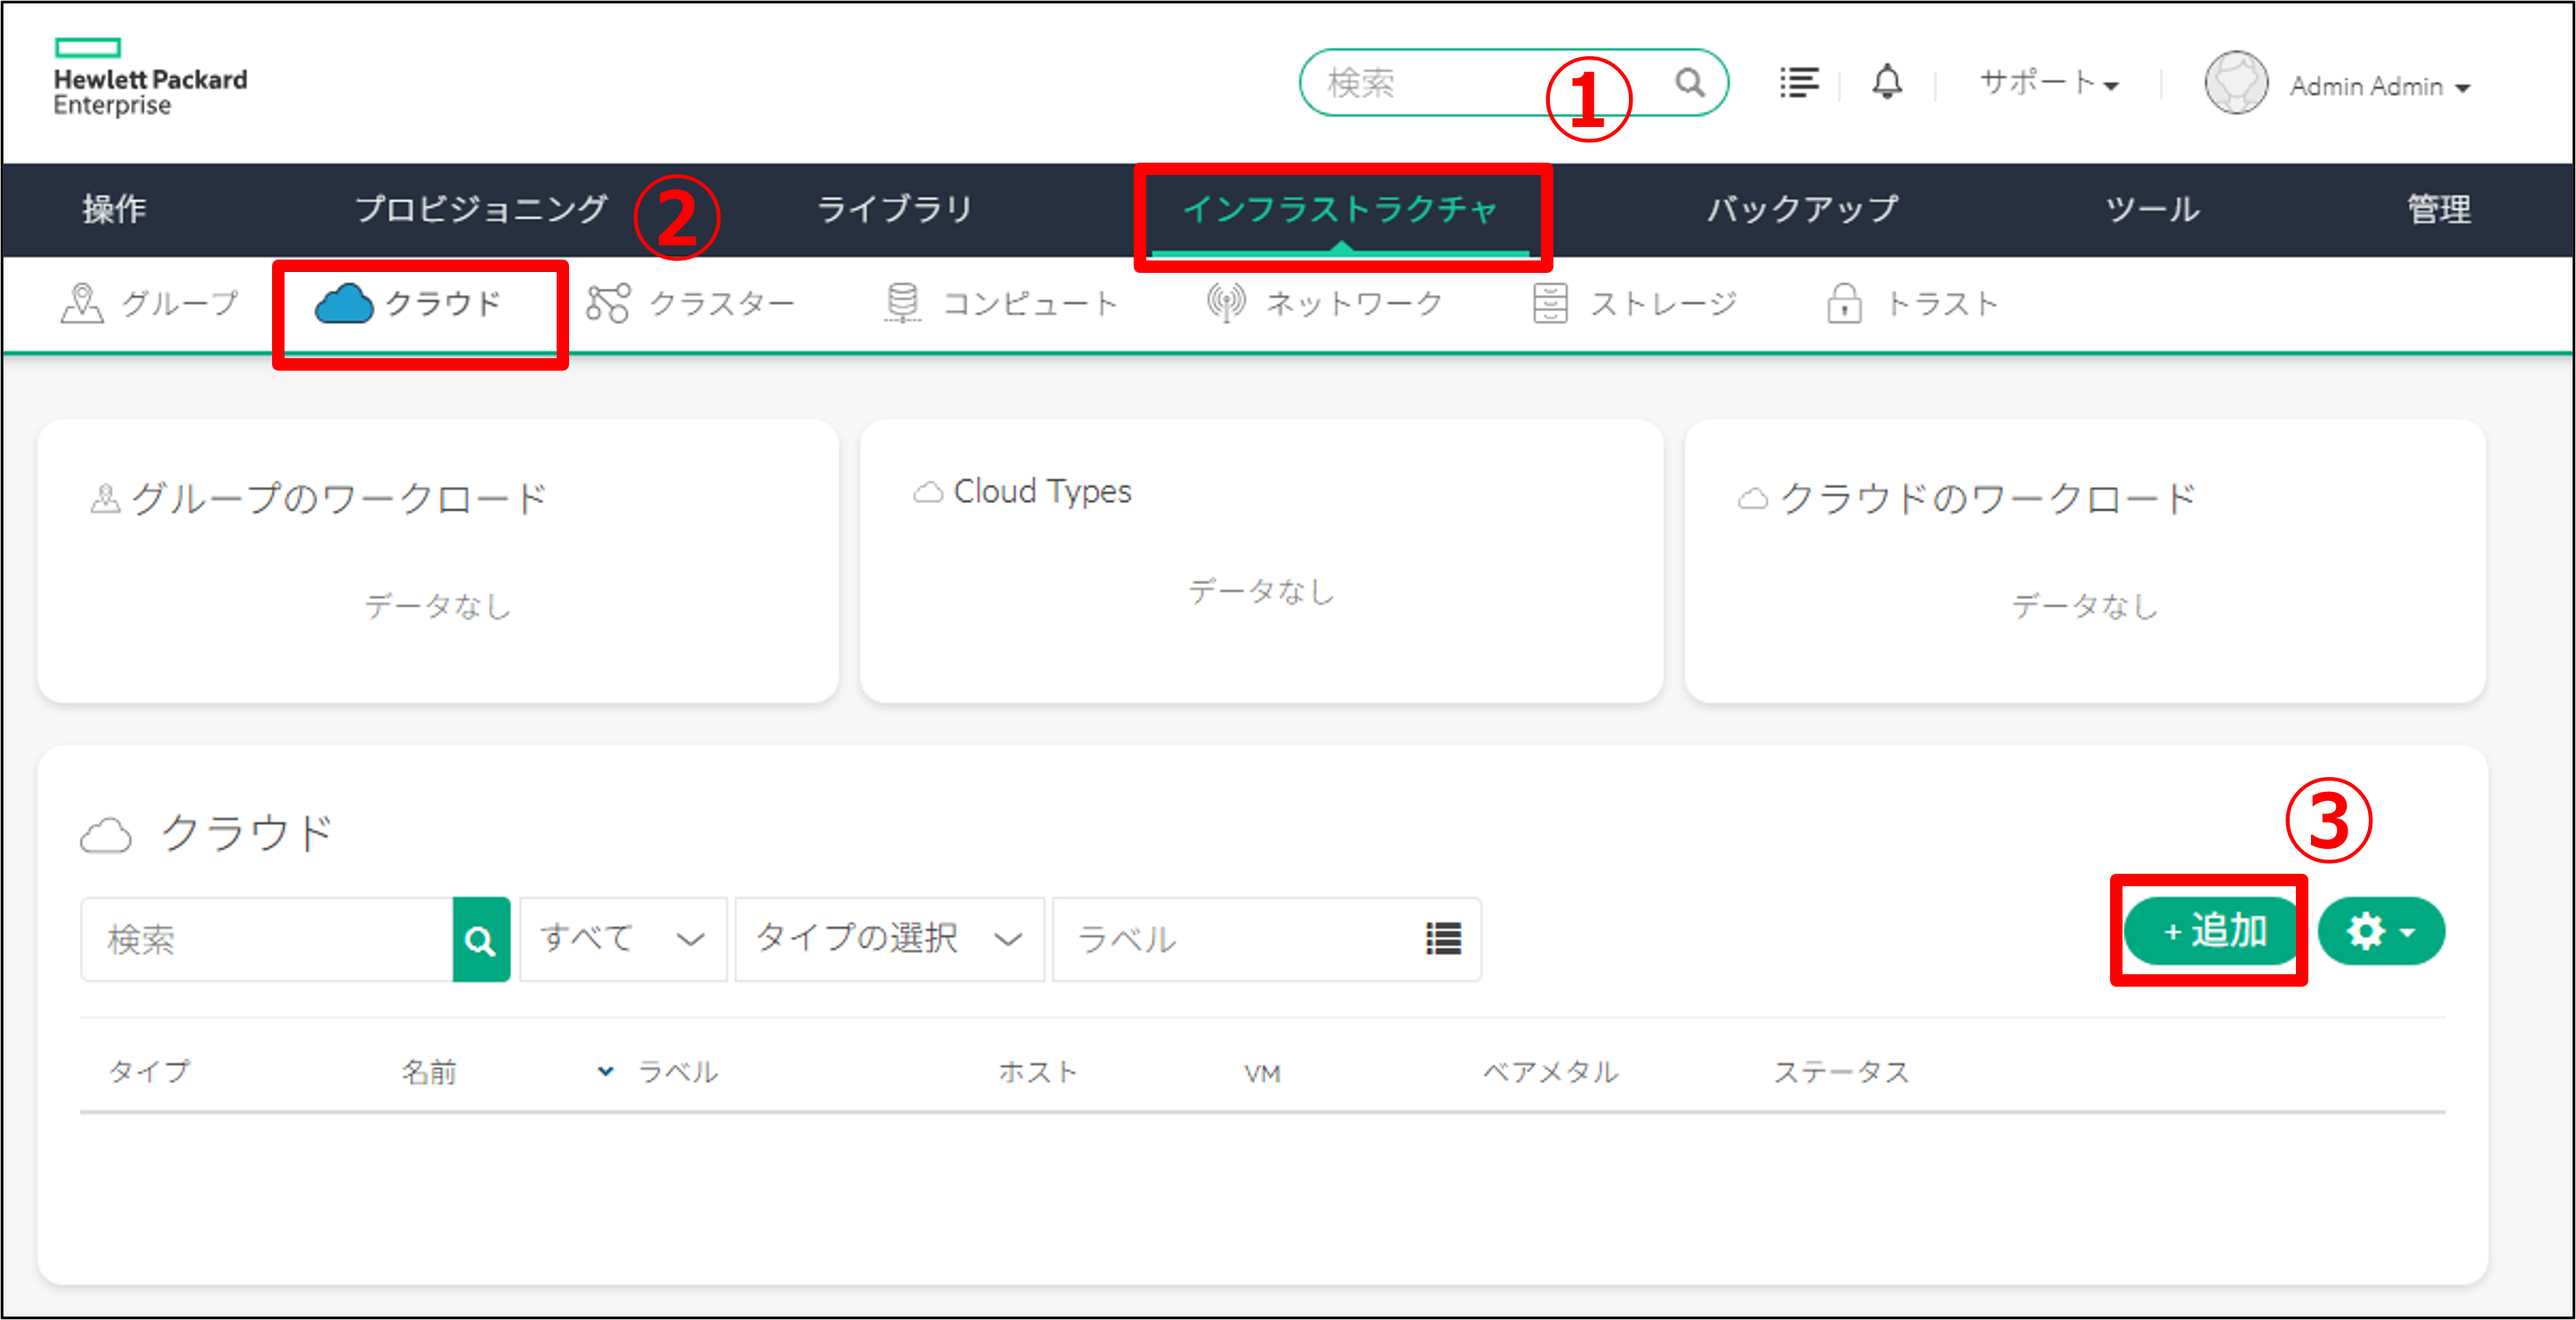Open the タイプの選択 dropdown
This screenshot has width=2576, height=1320.
pos(888,939)
